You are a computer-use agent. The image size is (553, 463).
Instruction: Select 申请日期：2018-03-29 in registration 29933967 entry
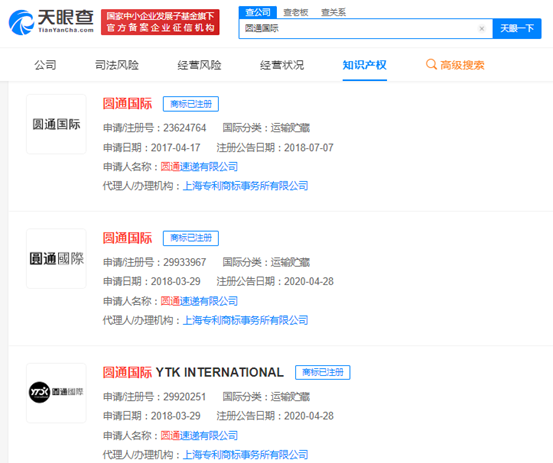152,281
